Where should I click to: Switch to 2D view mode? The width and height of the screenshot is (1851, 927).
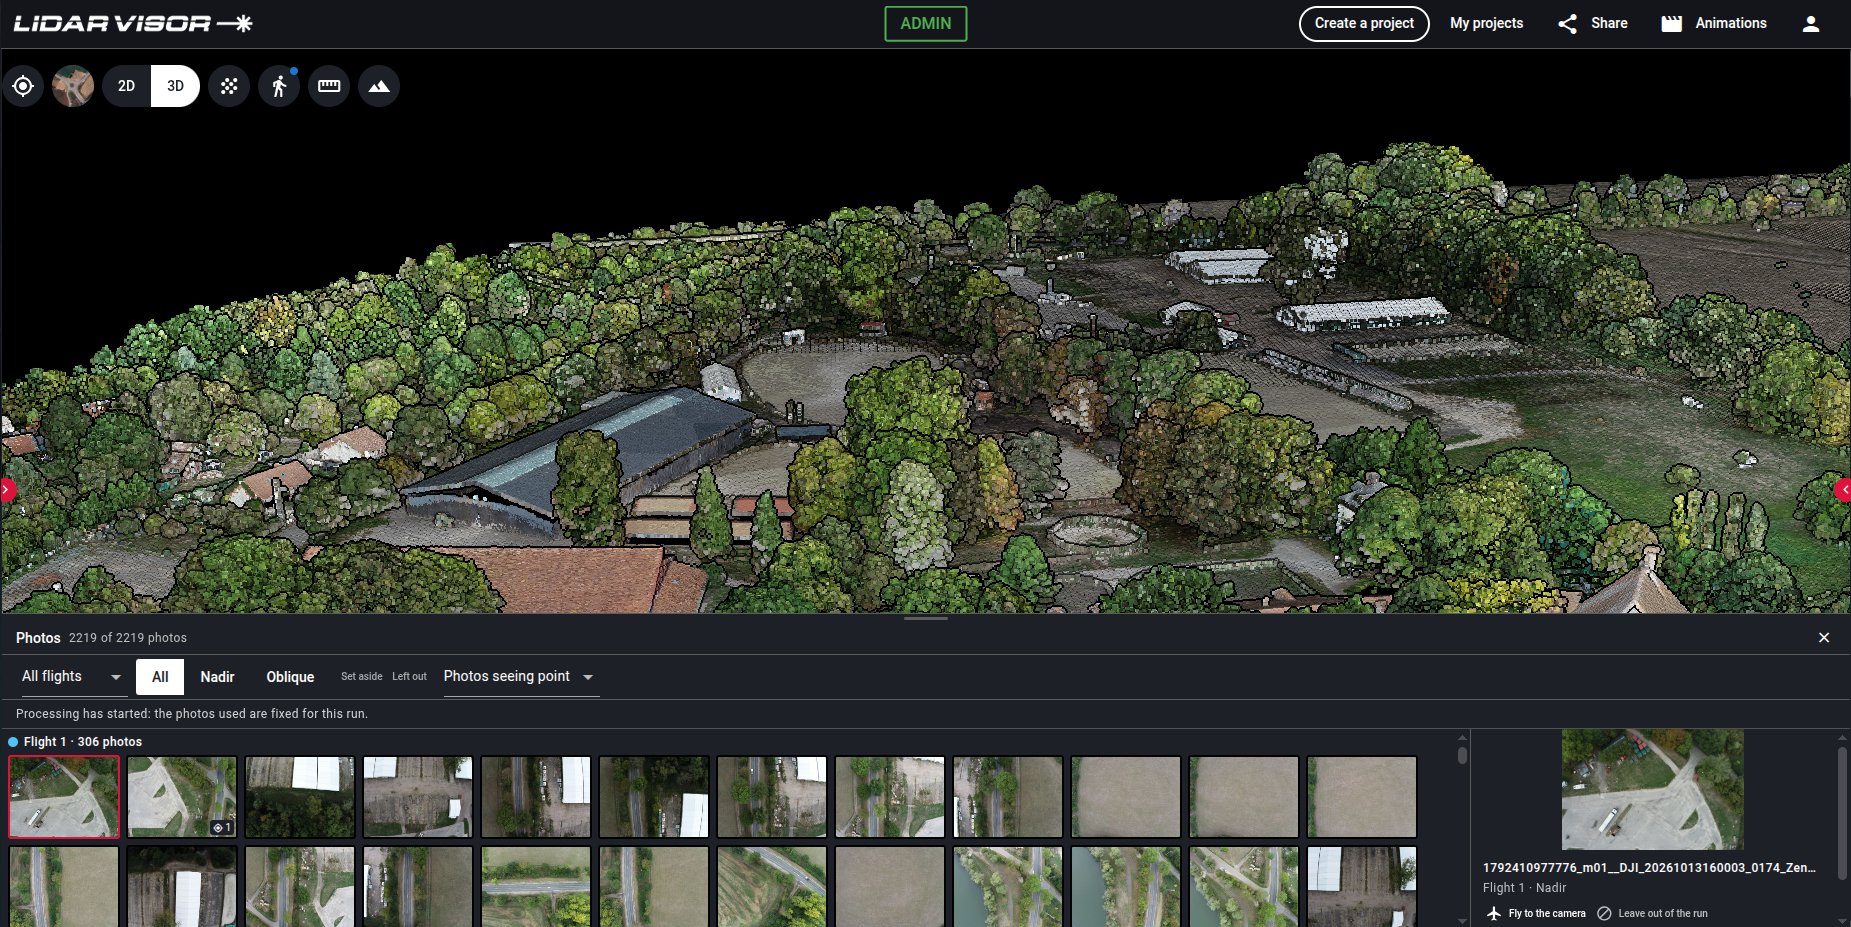127,86
